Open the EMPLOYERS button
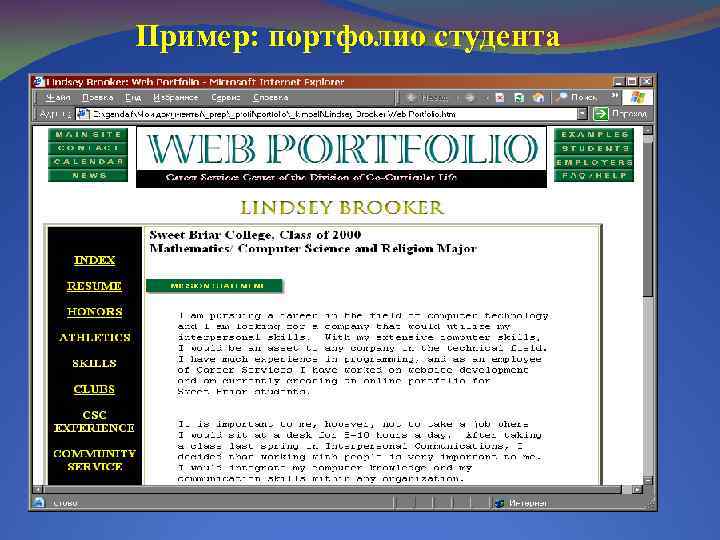Image resolution: width=720 pixels, height=540 pixels. coord(594,162)
